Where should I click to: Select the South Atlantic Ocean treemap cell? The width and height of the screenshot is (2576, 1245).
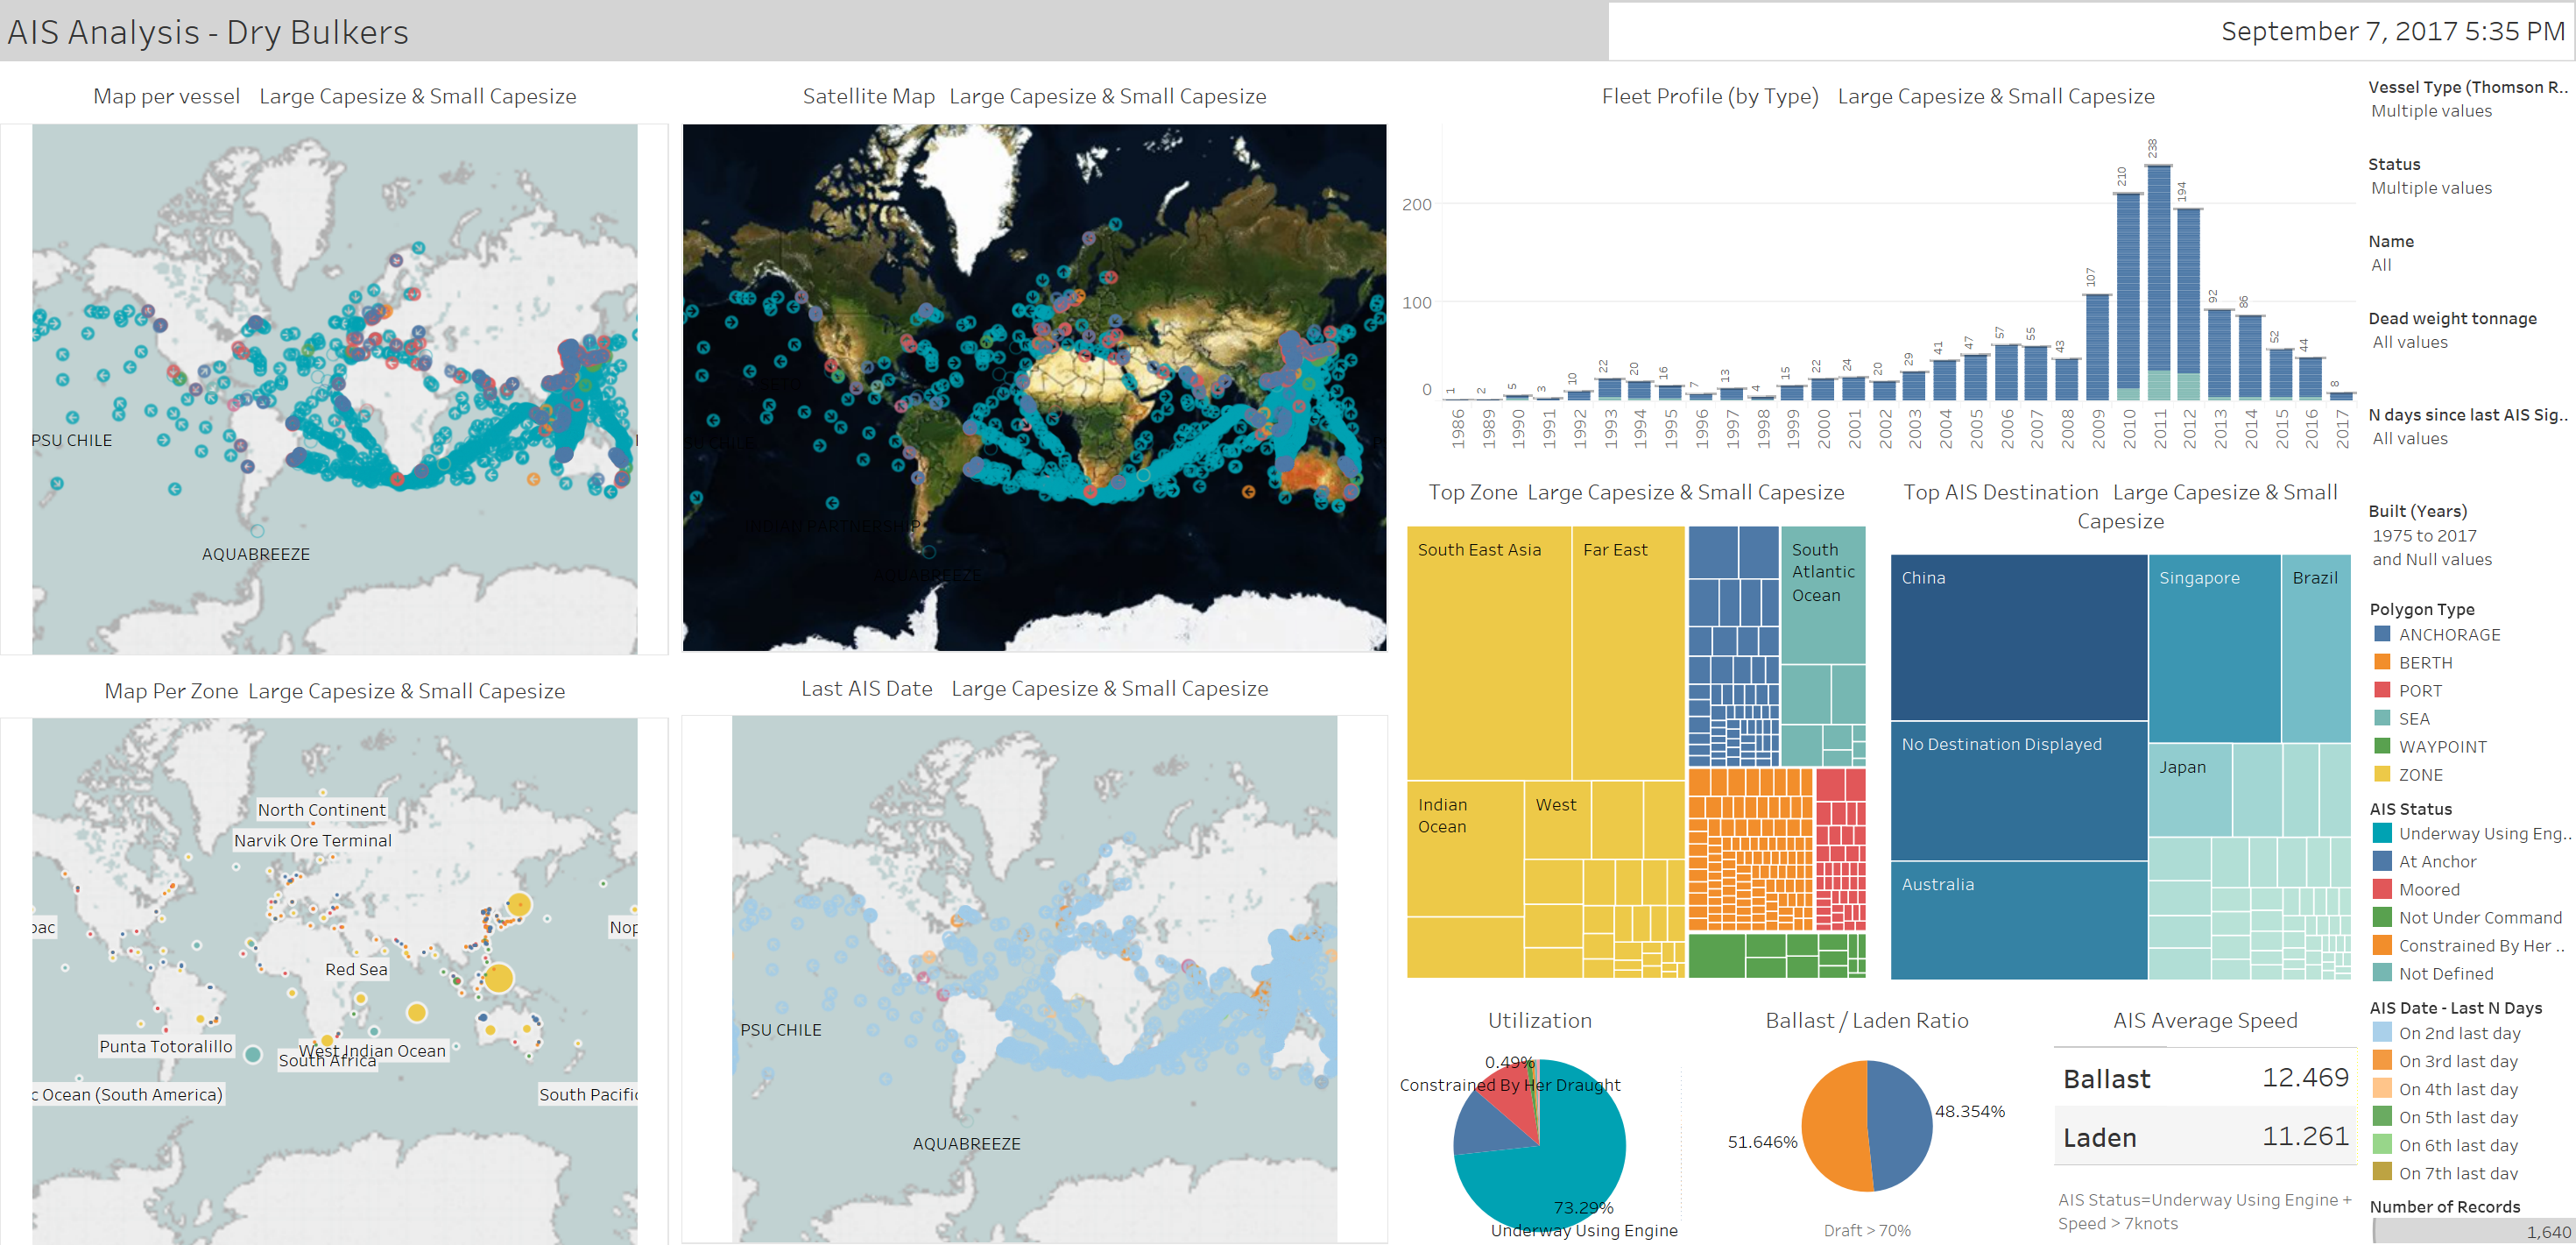[x=1824, y=595]
